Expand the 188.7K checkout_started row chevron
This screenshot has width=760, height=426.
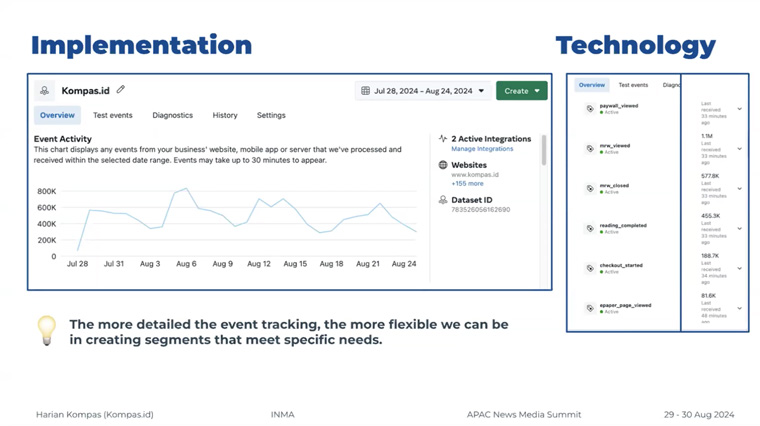(740, 268)
